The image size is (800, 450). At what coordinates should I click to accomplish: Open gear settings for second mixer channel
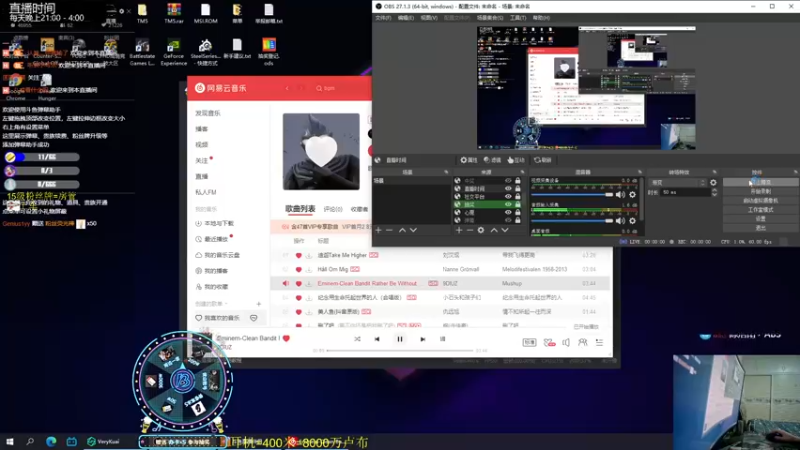tap(633, 221)
